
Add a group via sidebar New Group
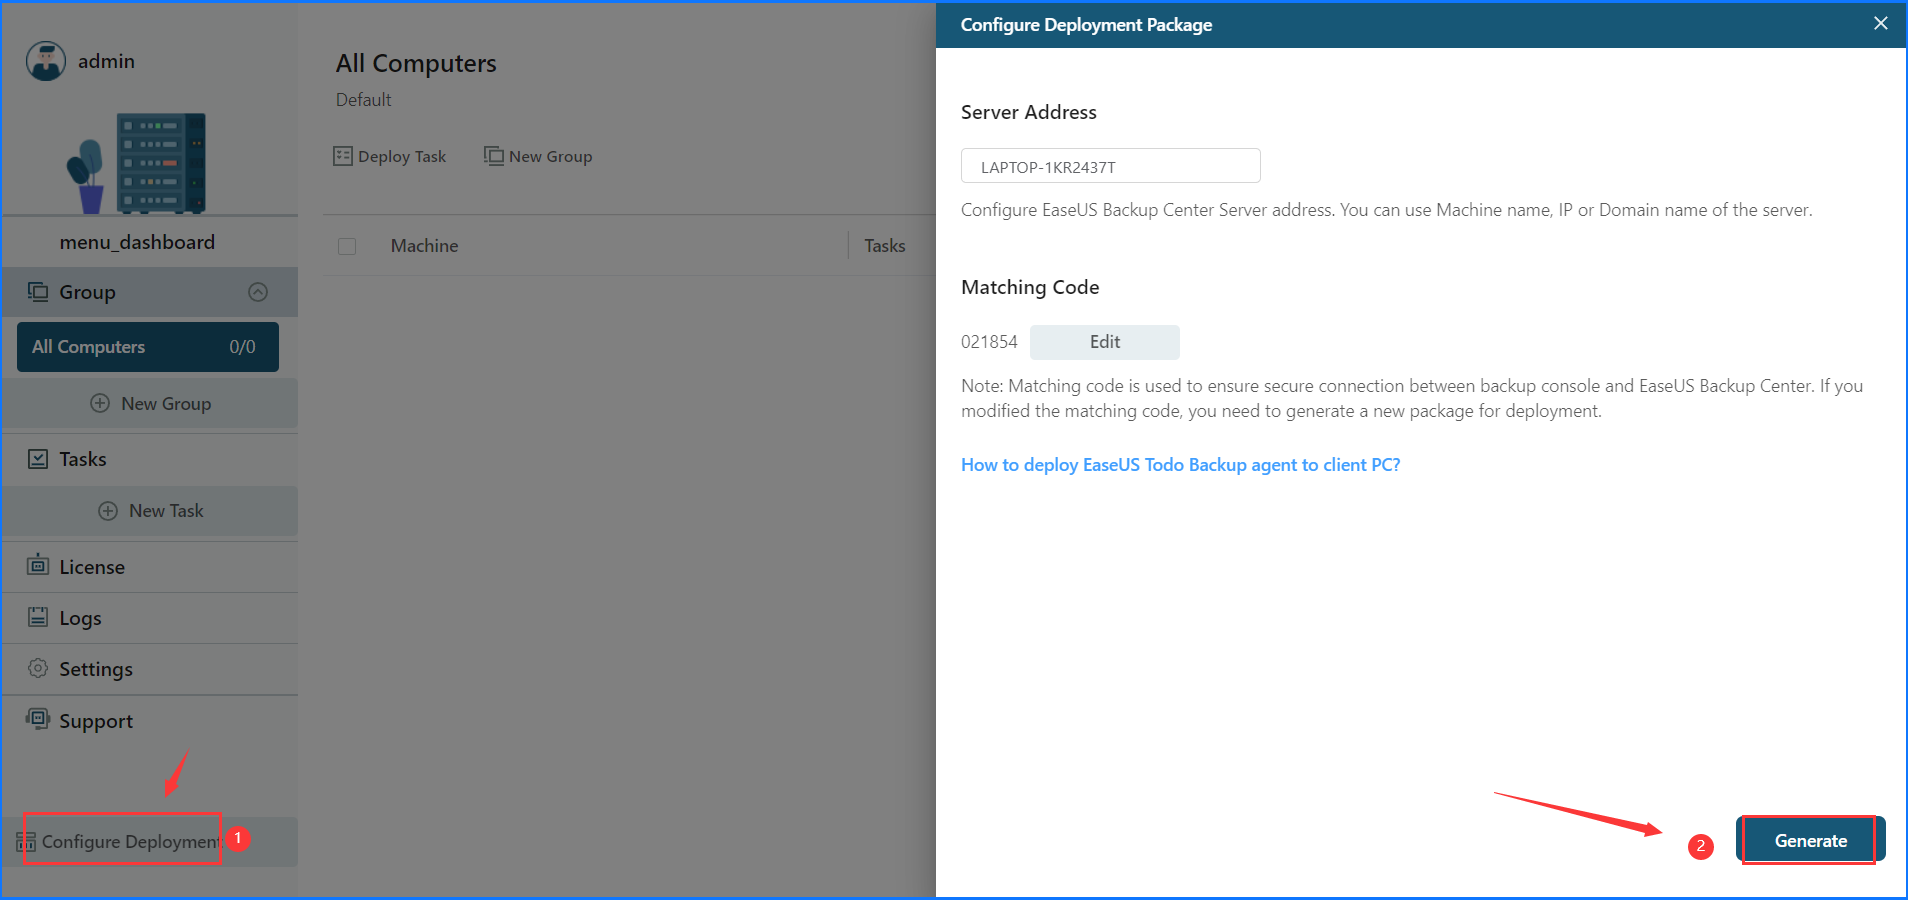pos(151,404)
